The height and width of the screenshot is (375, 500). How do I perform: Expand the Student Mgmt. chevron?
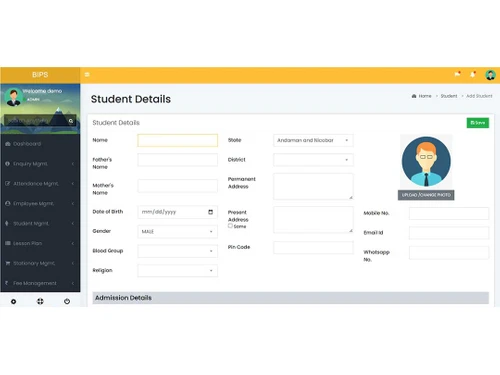73,223
